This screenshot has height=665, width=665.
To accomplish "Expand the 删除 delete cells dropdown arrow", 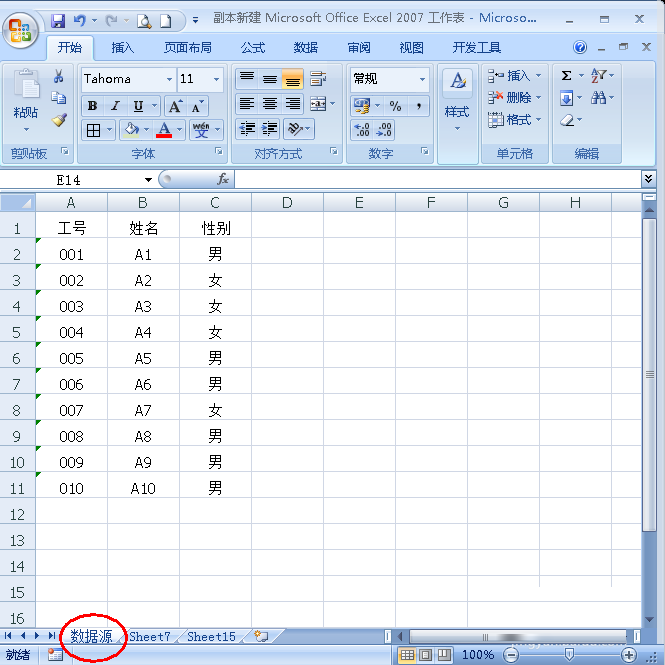I will tap(539, 98).
